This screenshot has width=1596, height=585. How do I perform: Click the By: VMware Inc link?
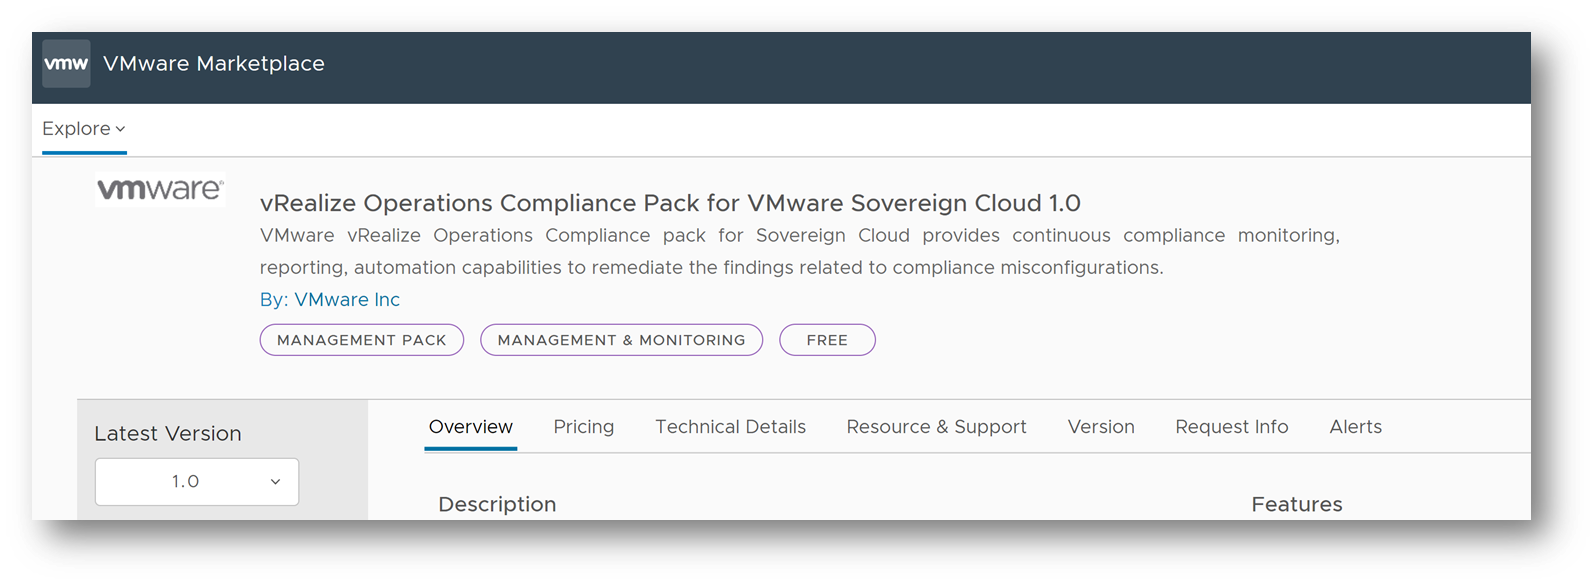[330, 300]
